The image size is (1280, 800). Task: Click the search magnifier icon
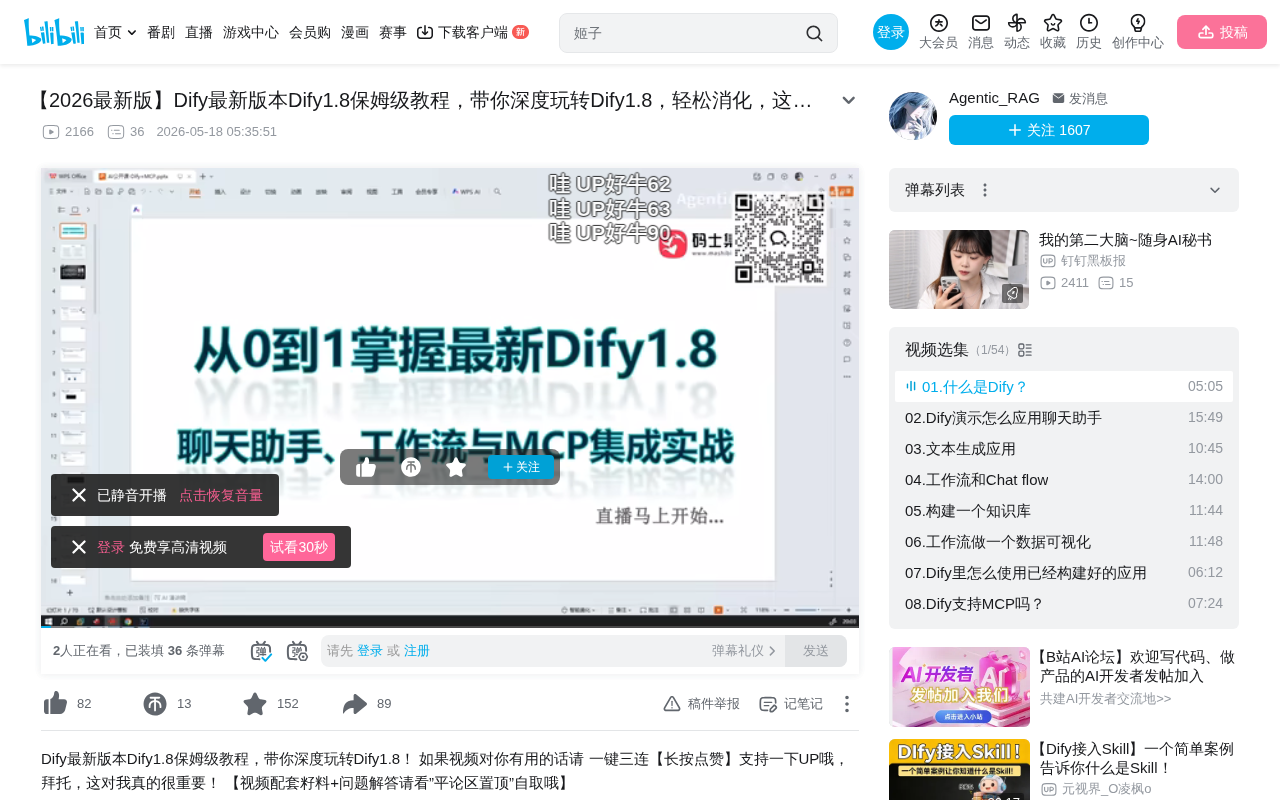tap(814, 33)
